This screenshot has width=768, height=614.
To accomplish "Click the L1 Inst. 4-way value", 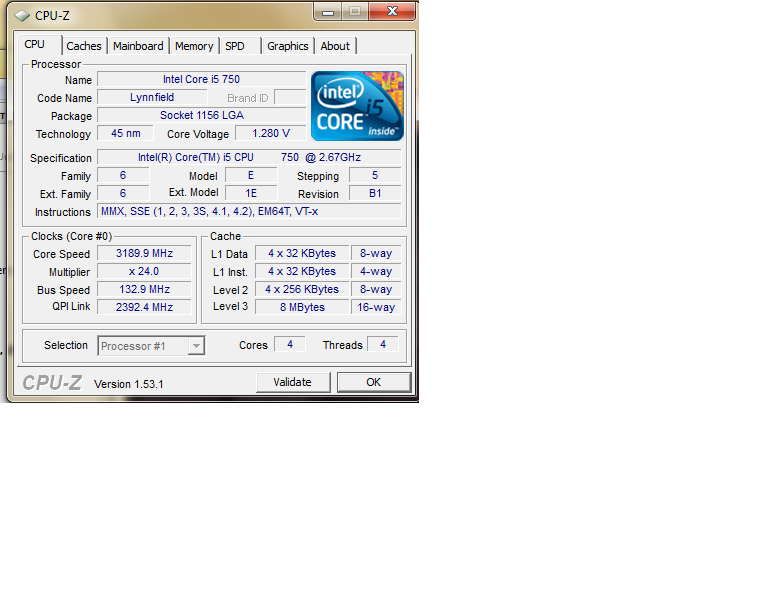I will [x=376, y=271].
